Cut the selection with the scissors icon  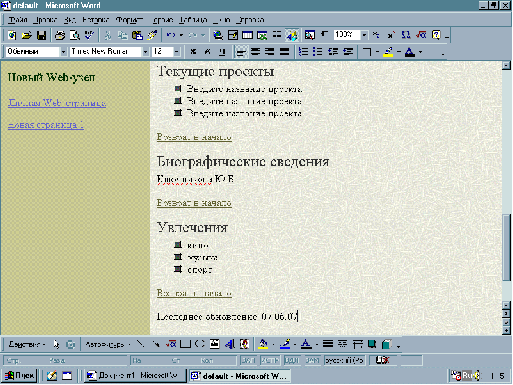pyautogui.click(x=108, y=35)
